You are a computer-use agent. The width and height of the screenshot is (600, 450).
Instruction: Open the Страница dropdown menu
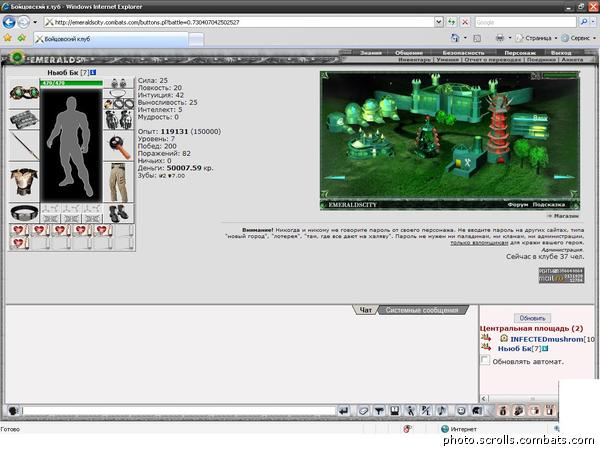click(x=535, y=38)
